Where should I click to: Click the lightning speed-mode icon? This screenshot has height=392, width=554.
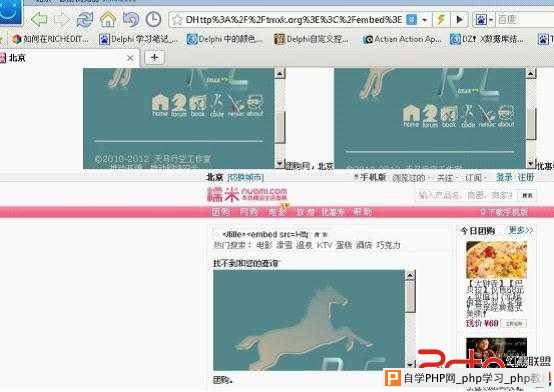click(441, 19)
